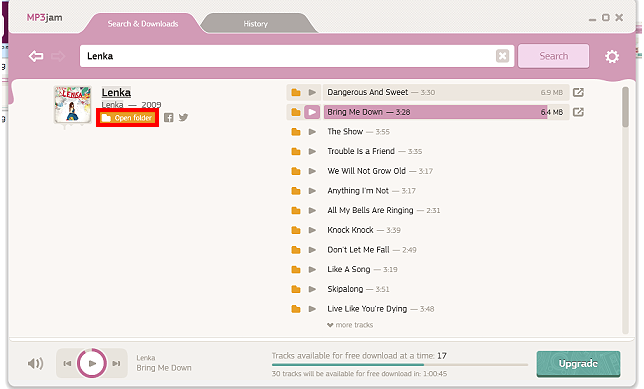Mute volume speaker icon
The height and width of the screenshot is (389, 644).
[x=35, y=364]
